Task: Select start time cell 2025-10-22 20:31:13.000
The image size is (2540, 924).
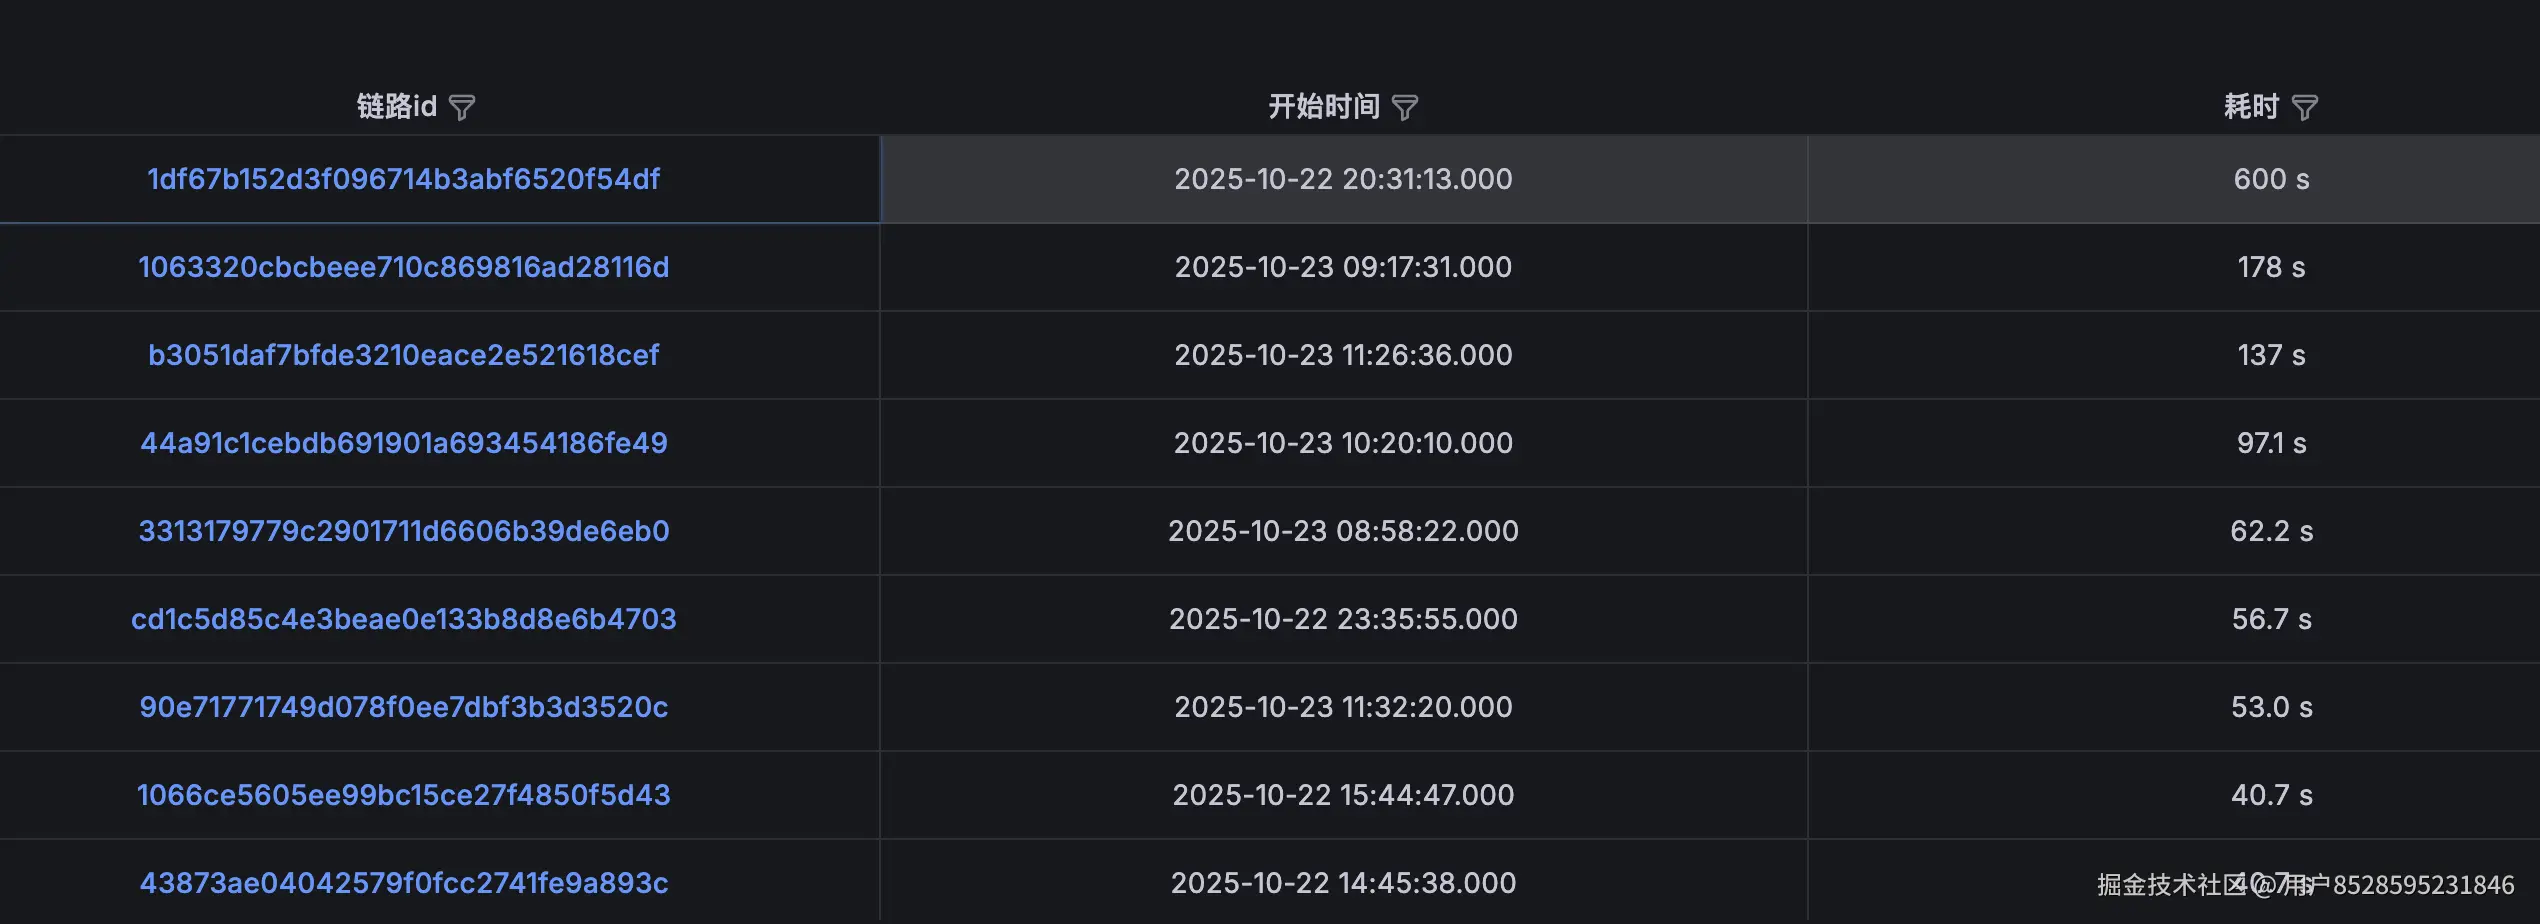Action: pyautogui.click(x=1343, y=179)
